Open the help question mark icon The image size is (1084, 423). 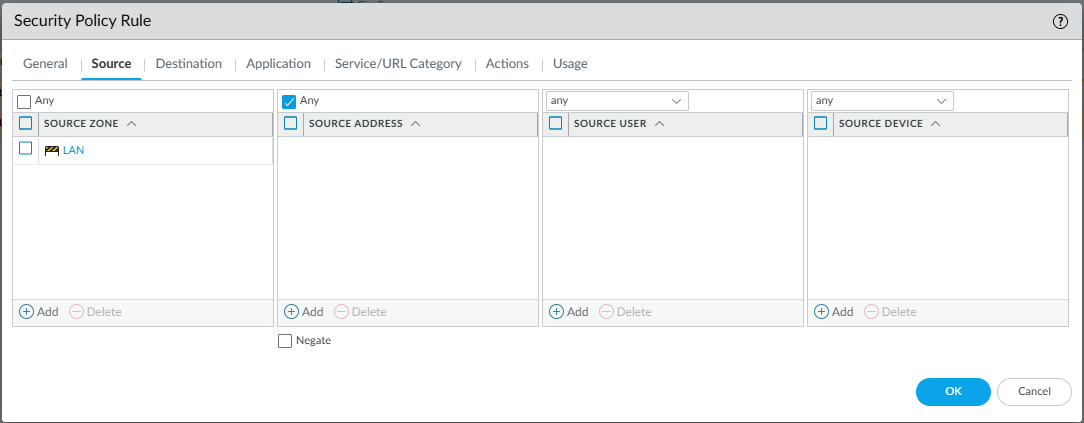(1061, 21)
